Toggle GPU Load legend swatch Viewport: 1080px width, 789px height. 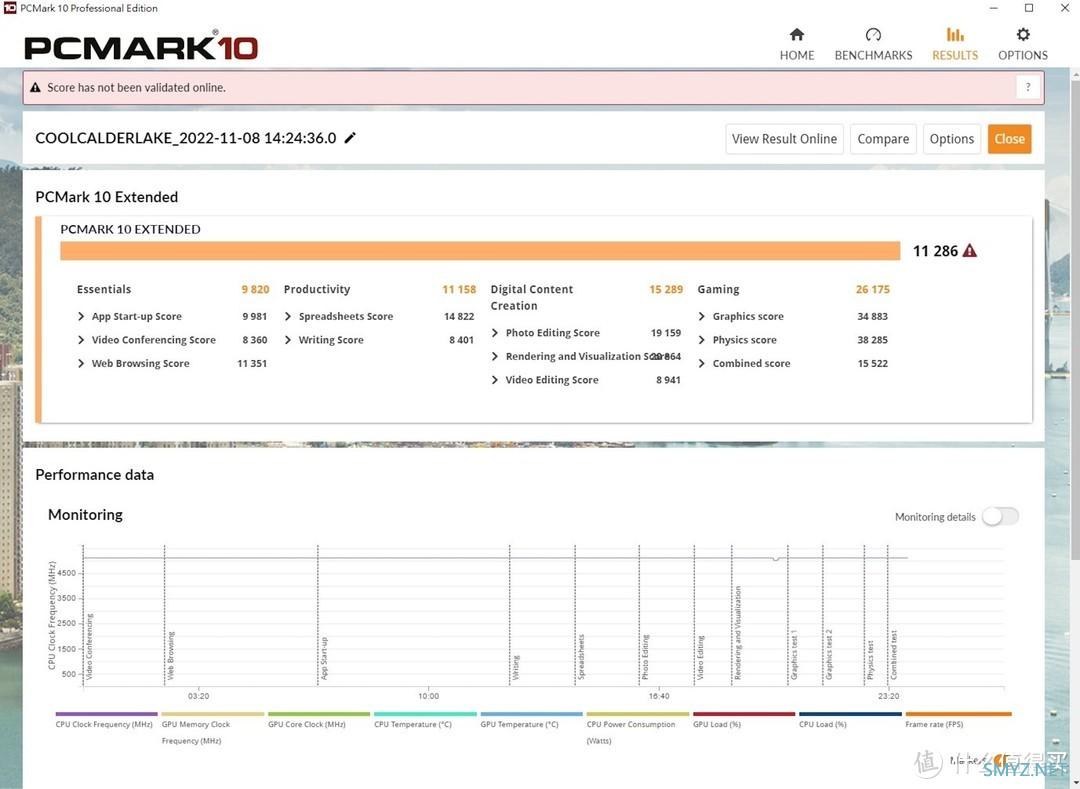[x=744, y=714]
